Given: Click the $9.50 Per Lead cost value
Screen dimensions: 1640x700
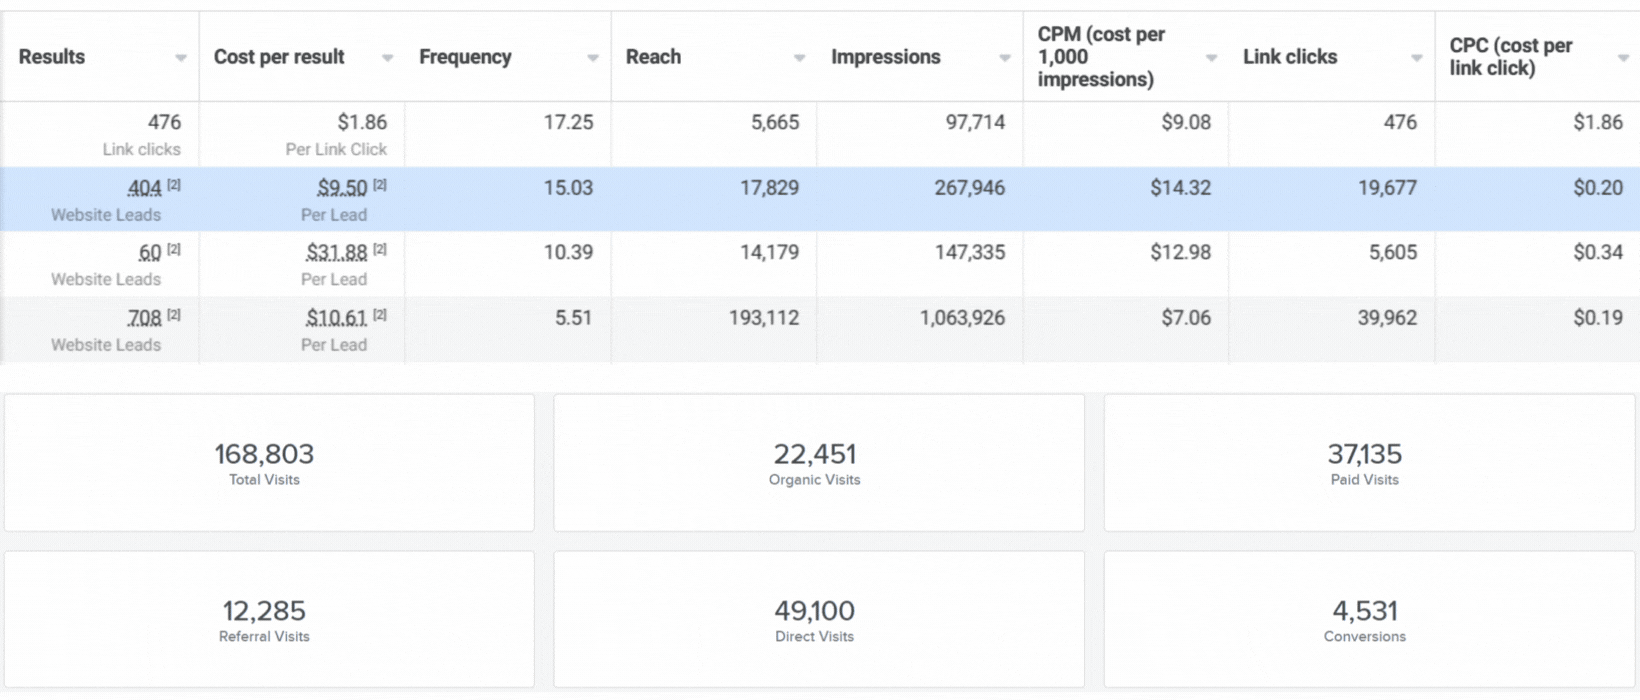Looking at the screenshot, I should [342, 188].
